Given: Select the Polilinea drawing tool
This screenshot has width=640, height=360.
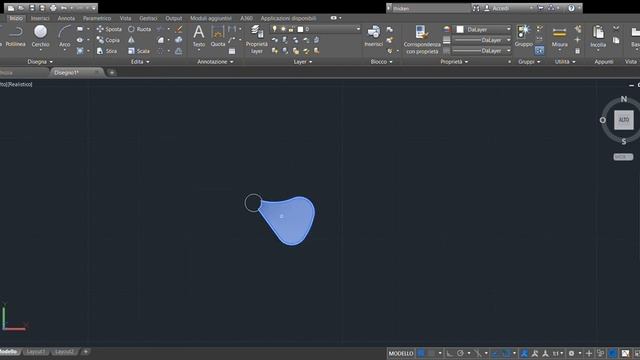Looking at the screenshot, I should click(16, 36).
